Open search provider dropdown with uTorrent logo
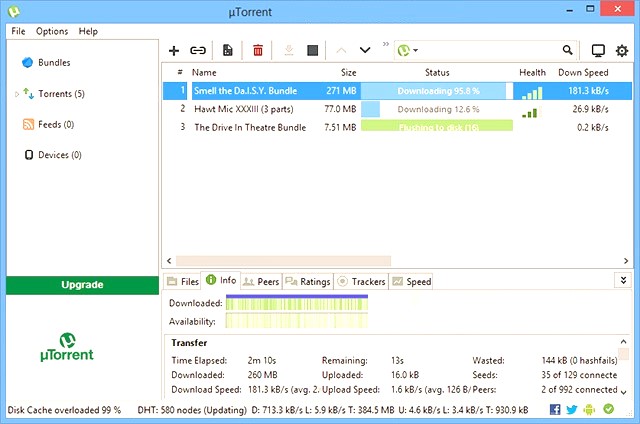This screenshot has width=640, height=424. coord(407,51)
